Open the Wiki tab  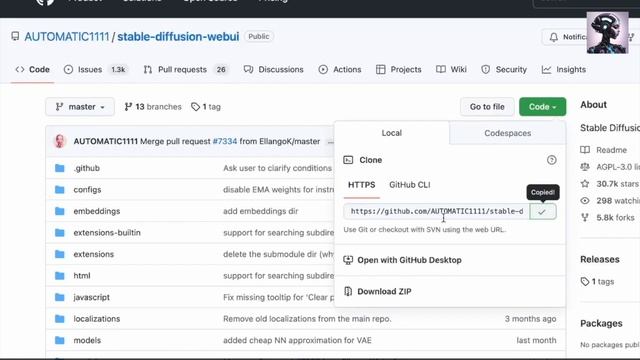(451, 69)
